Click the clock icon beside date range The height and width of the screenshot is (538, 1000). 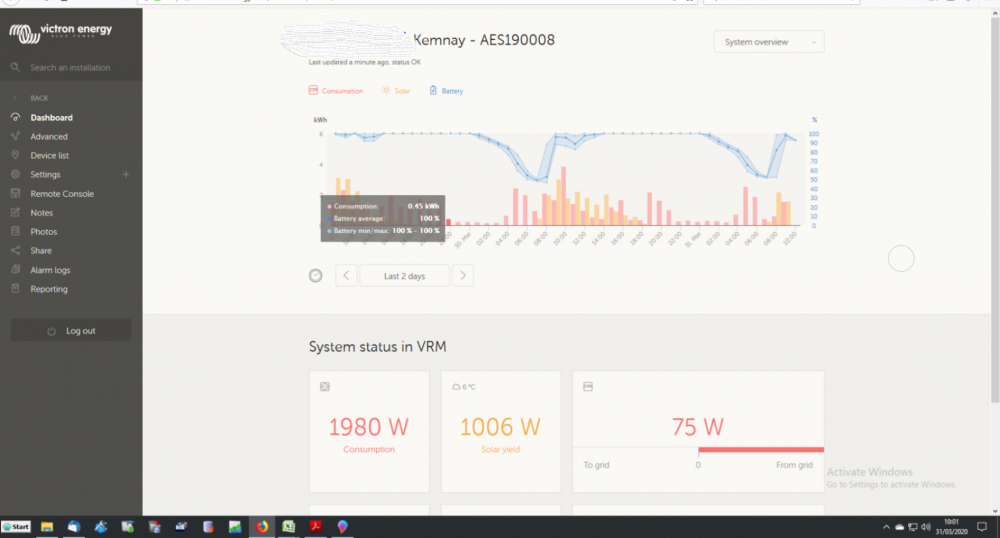(x=316, y=275)
